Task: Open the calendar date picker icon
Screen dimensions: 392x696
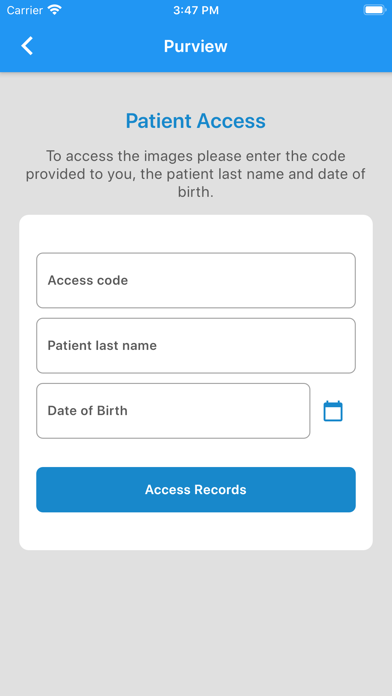Action: coord(333,411)
